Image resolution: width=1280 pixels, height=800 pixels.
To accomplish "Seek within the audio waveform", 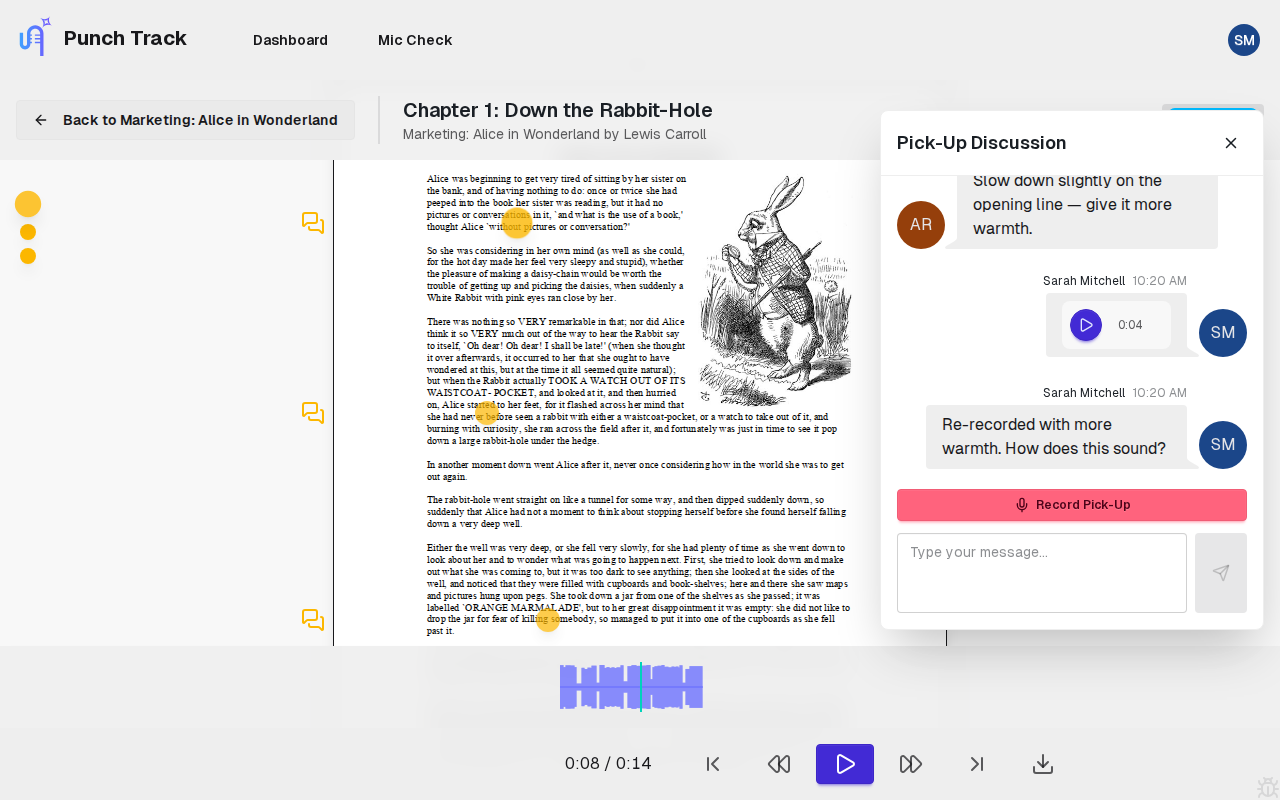I will click(x=631, y=687).
